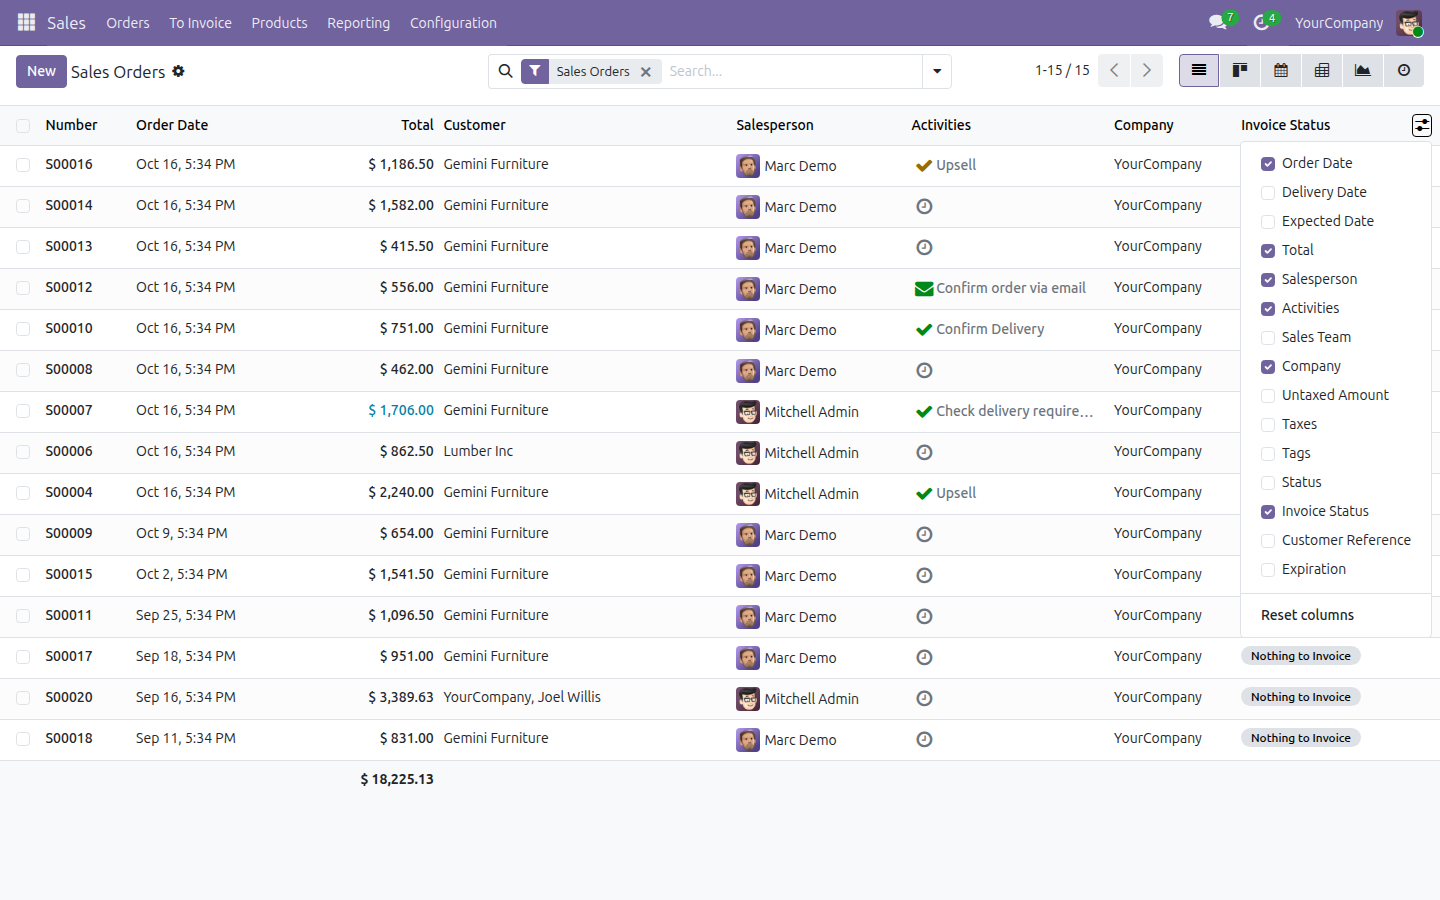The width and height of the screenshot is (1440, 900).
Task: Open the Products menu
Action: pyautogui.click(x=279, y=23)
